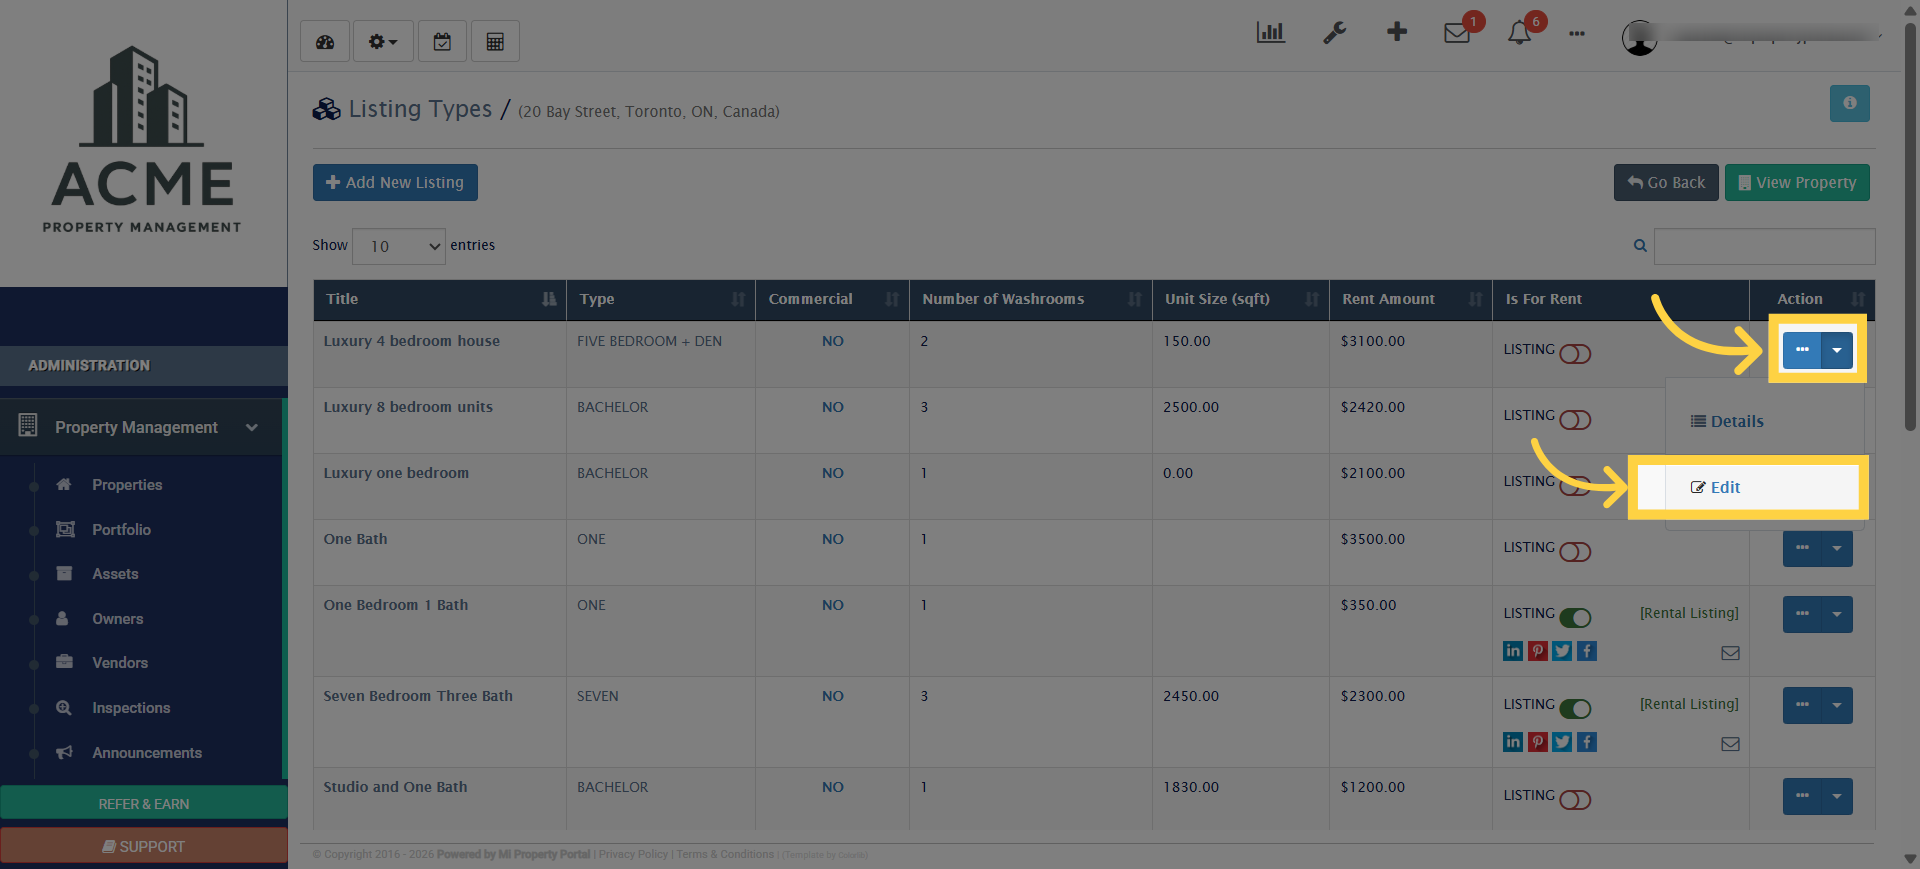Share One Bedroom 1 Bath on Facebook
1920x869 pixels.
(x=1587, y=651)
